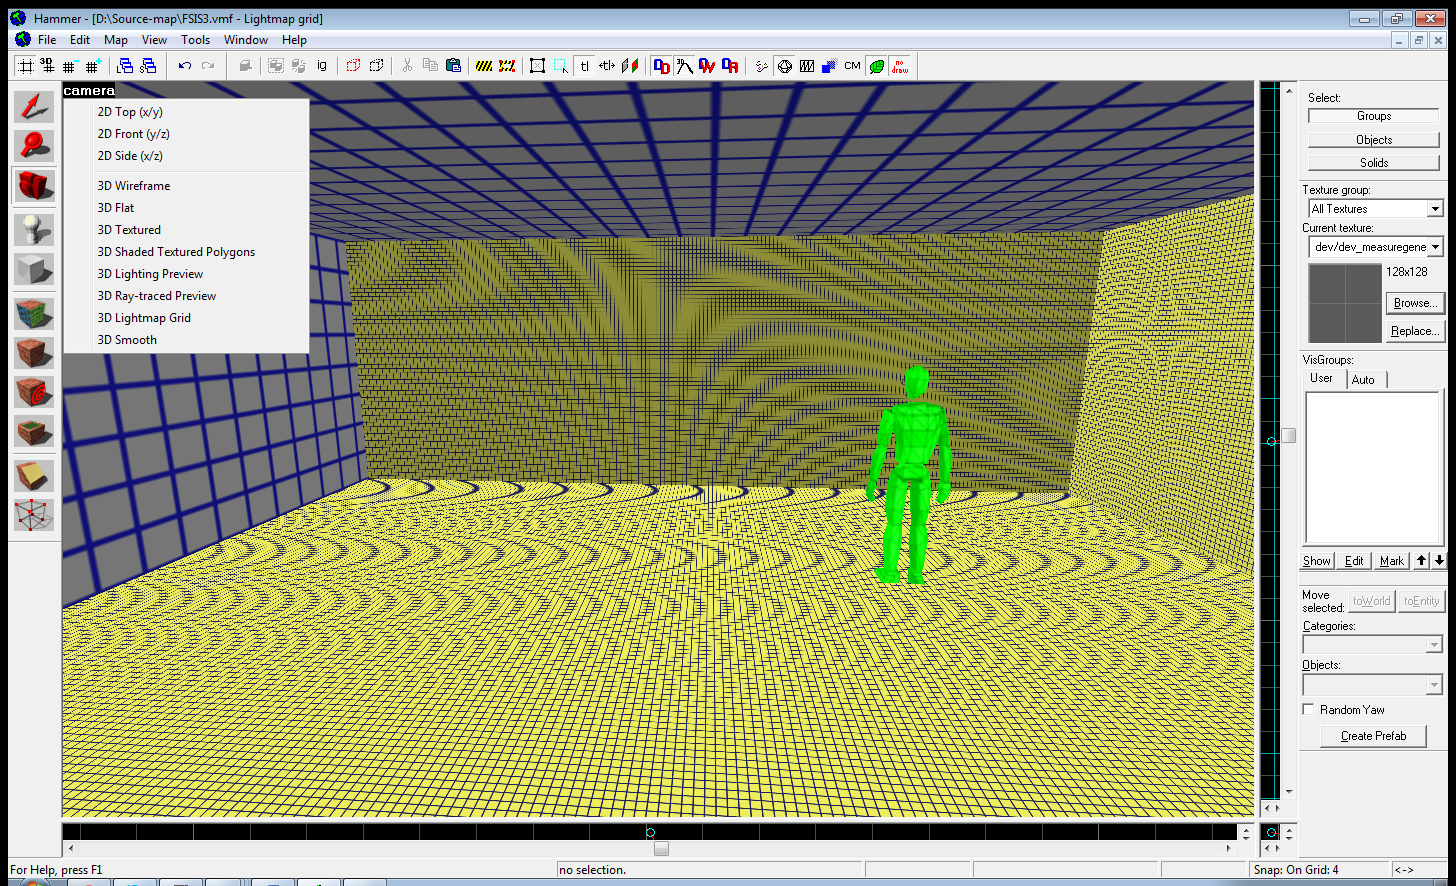Choose 3D Lightmap Grid view
This screenshot has height=886, width=1456.
click(x=144, y=318)
